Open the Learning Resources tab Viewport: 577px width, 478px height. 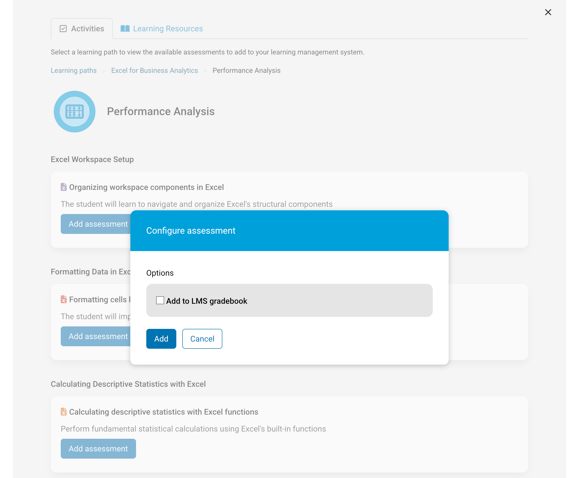coord(162,29)
